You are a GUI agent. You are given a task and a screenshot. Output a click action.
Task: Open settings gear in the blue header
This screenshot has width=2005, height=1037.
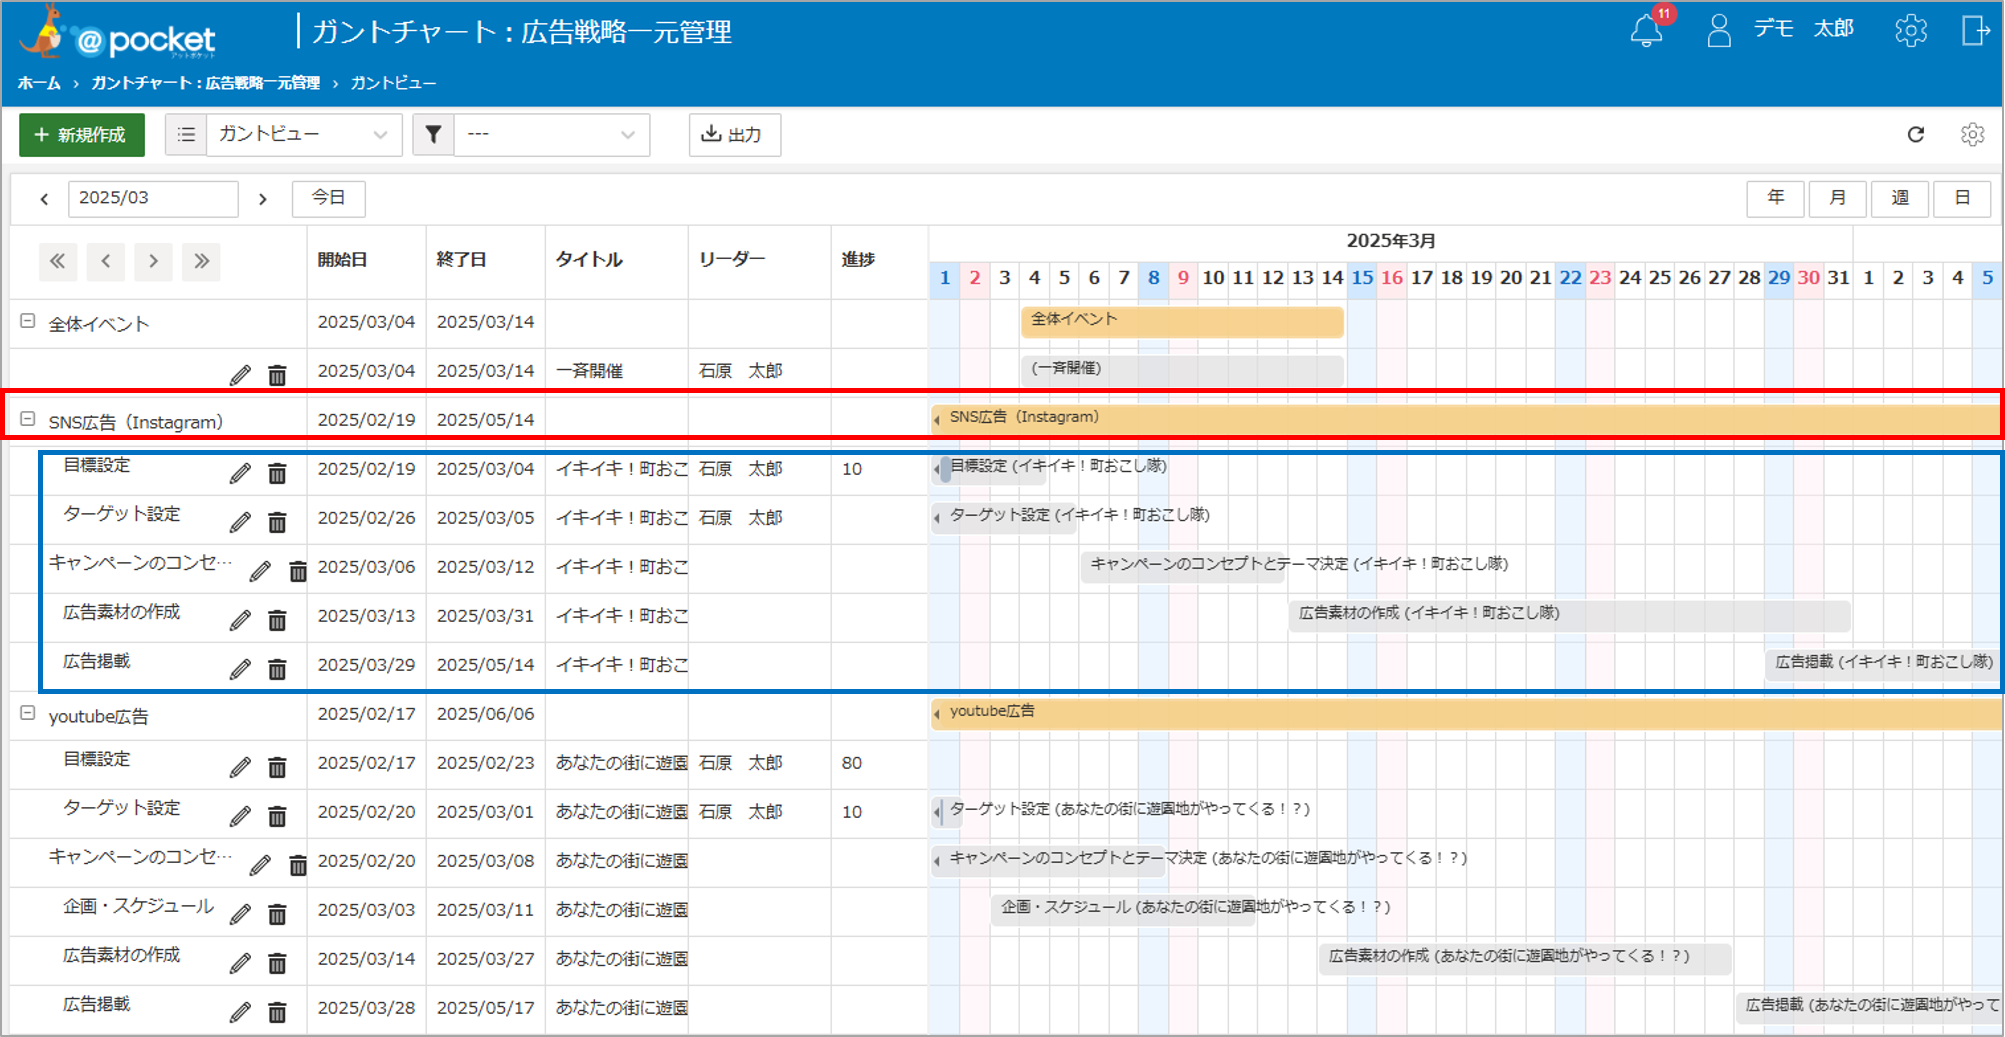[1910, 31]
